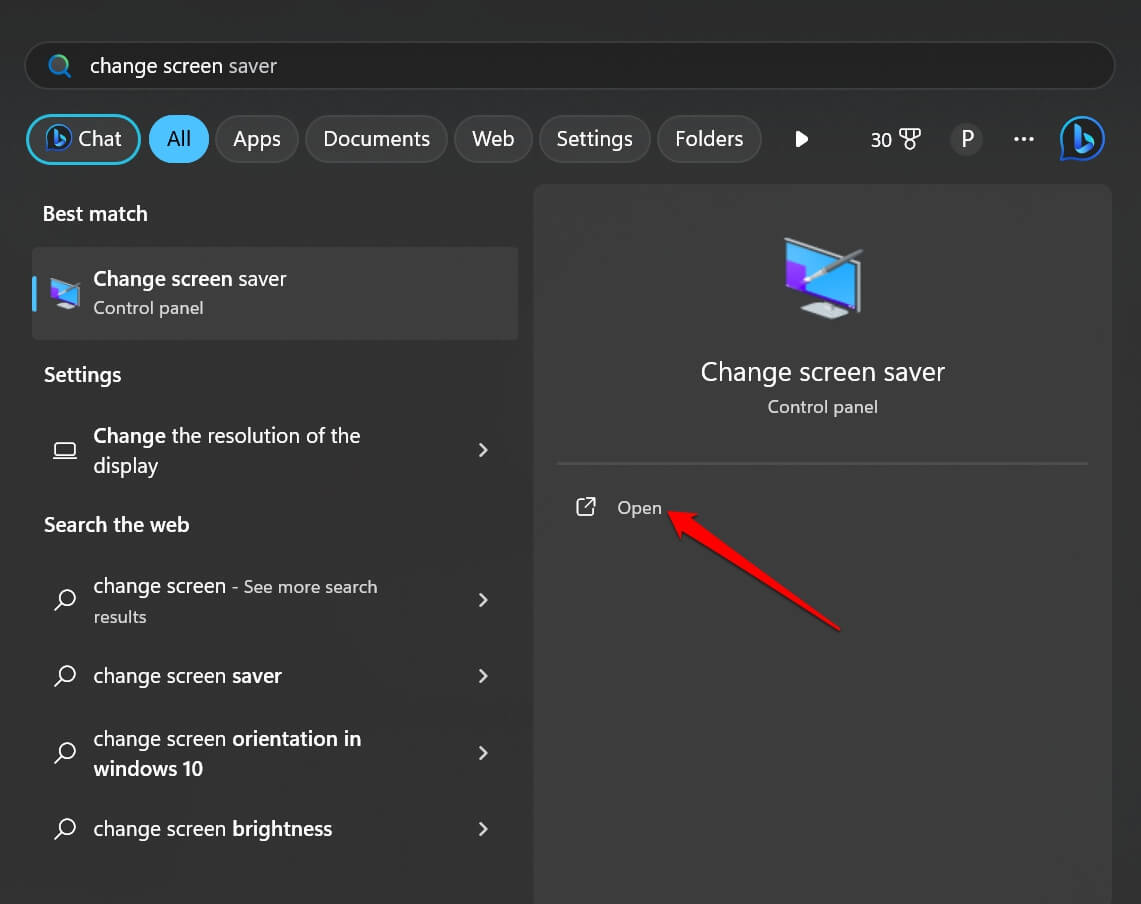Screen dimensions: 1141x904
Task: Show more filters with the play arrow
Action: coord(801,139)
